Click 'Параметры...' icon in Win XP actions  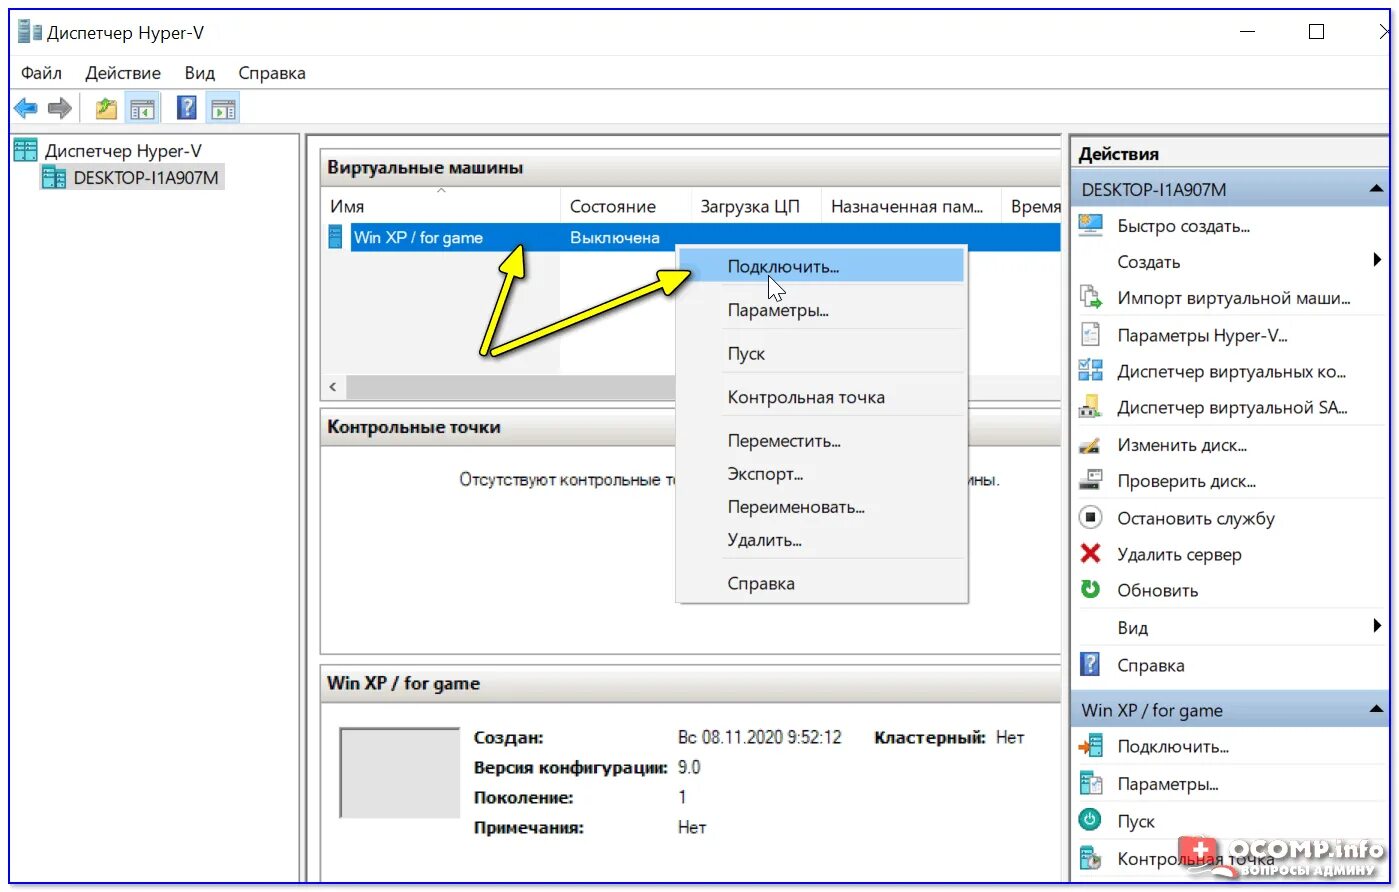[1090, 784]
